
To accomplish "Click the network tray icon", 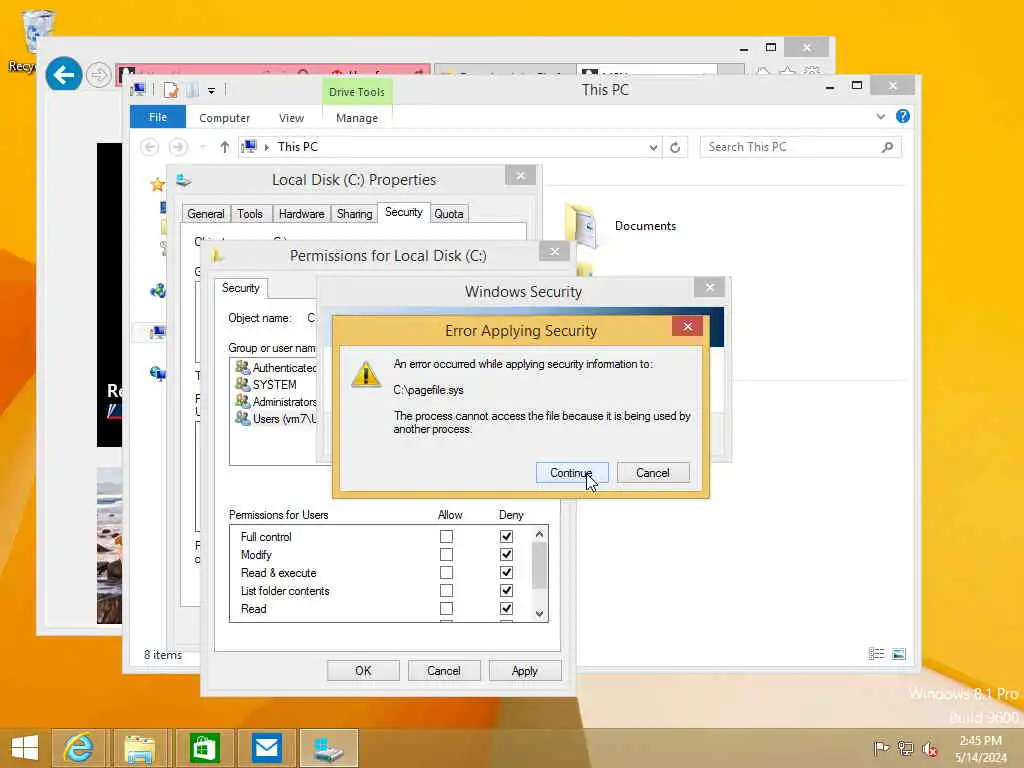I will (905, 748).
